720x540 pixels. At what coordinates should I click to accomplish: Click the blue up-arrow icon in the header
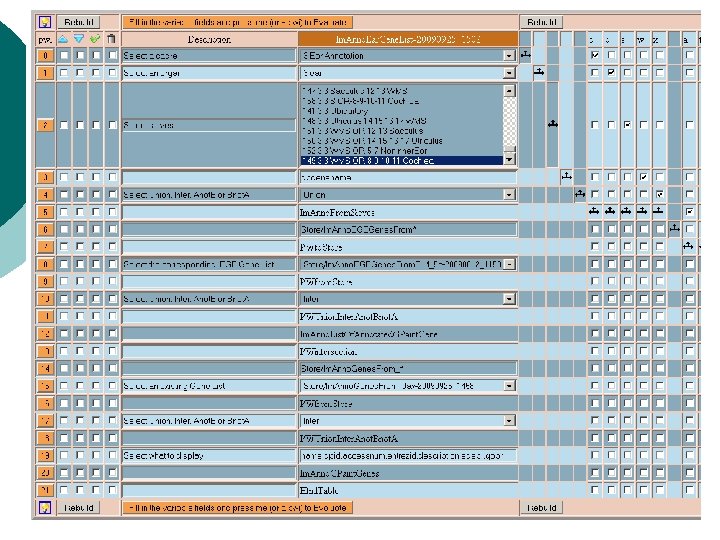pos(63,39)
